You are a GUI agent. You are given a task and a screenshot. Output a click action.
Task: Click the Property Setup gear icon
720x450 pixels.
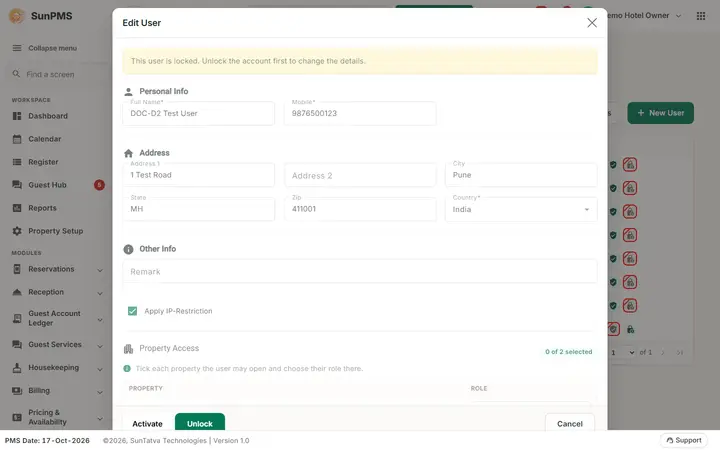pos(17,231)
